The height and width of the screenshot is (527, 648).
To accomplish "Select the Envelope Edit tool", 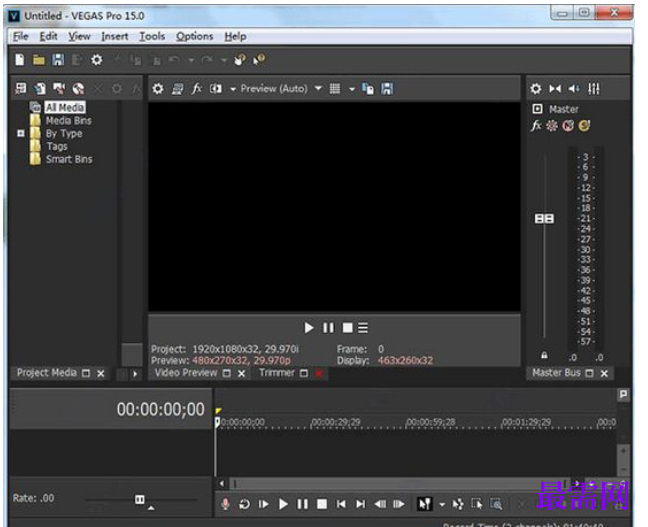I will [458, 504].
